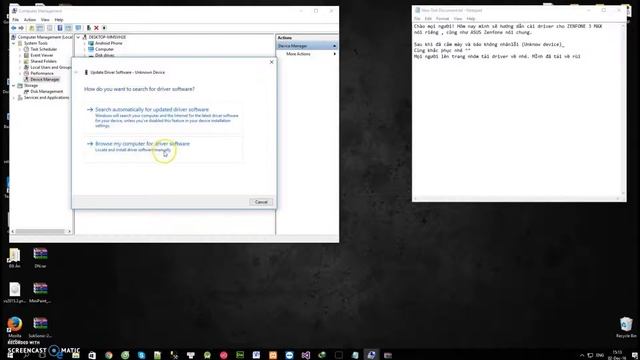Click the Up one level toolbar icon
The image size is (640, 360).
click(31, 28)
